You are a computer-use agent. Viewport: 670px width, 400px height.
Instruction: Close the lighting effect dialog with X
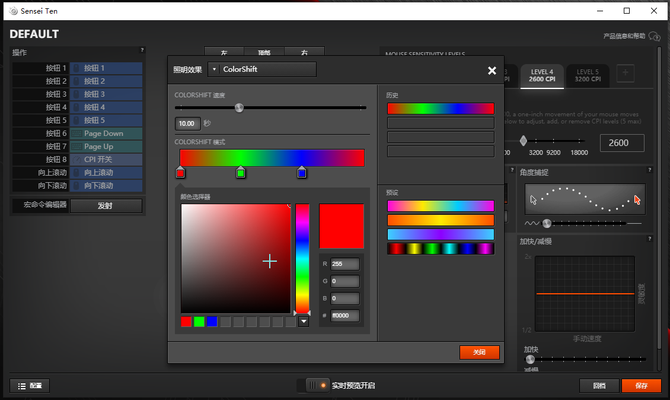[491, 71]
